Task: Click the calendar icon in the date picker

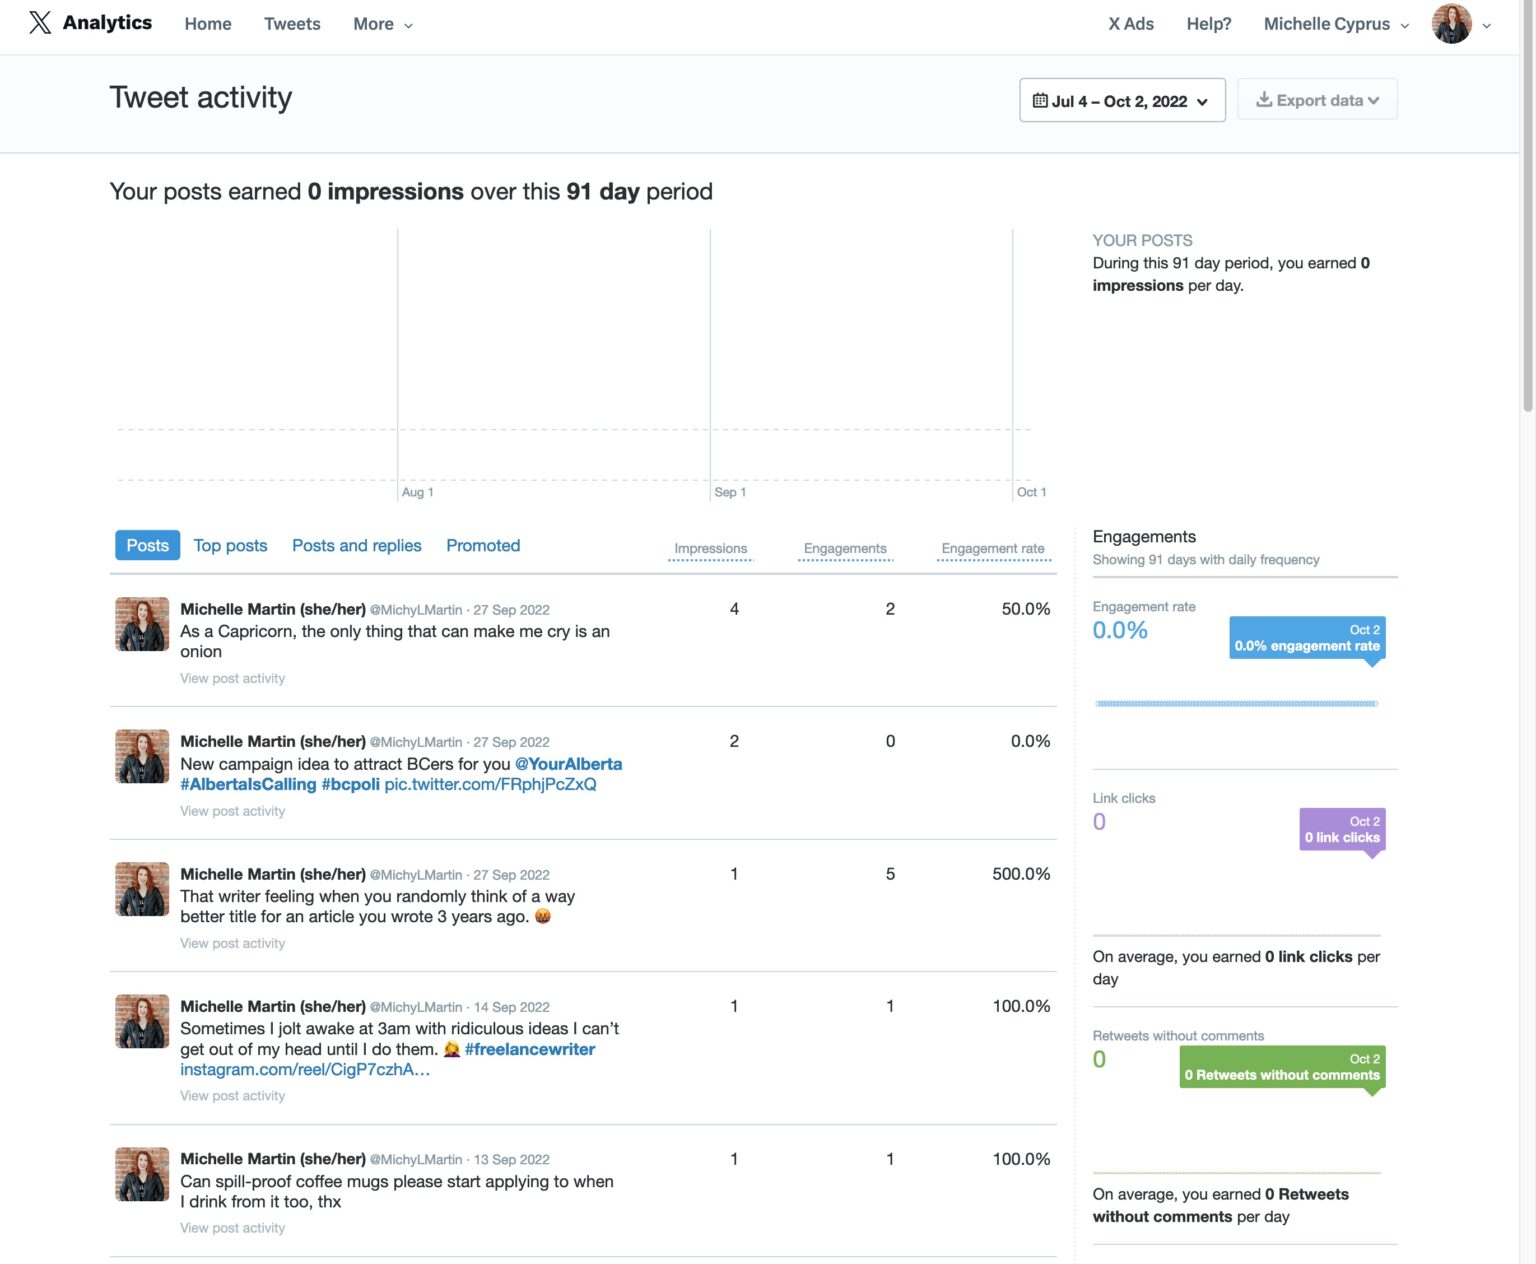Action: 1042,100
